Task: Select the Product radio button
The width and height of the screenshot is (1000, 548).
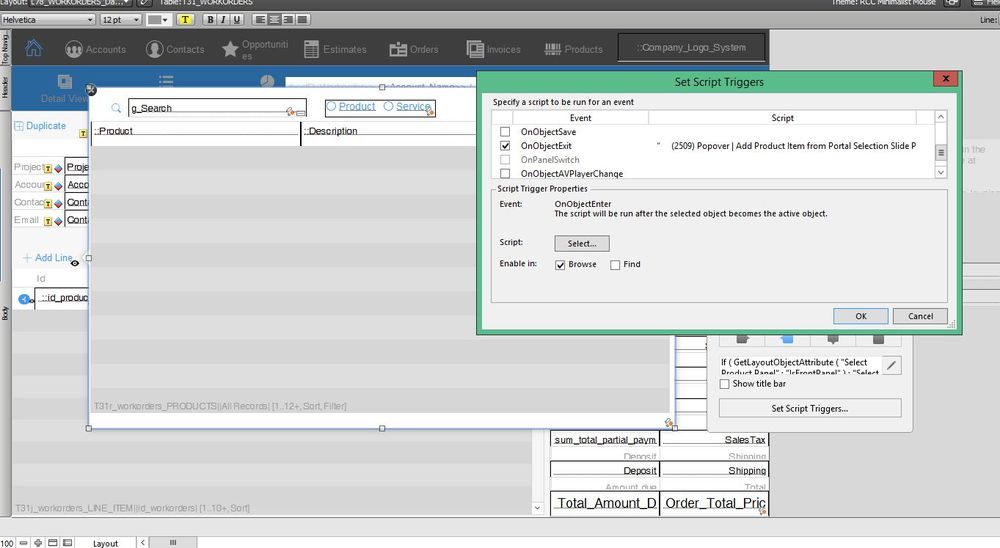Action: click(x=331, y=107)
